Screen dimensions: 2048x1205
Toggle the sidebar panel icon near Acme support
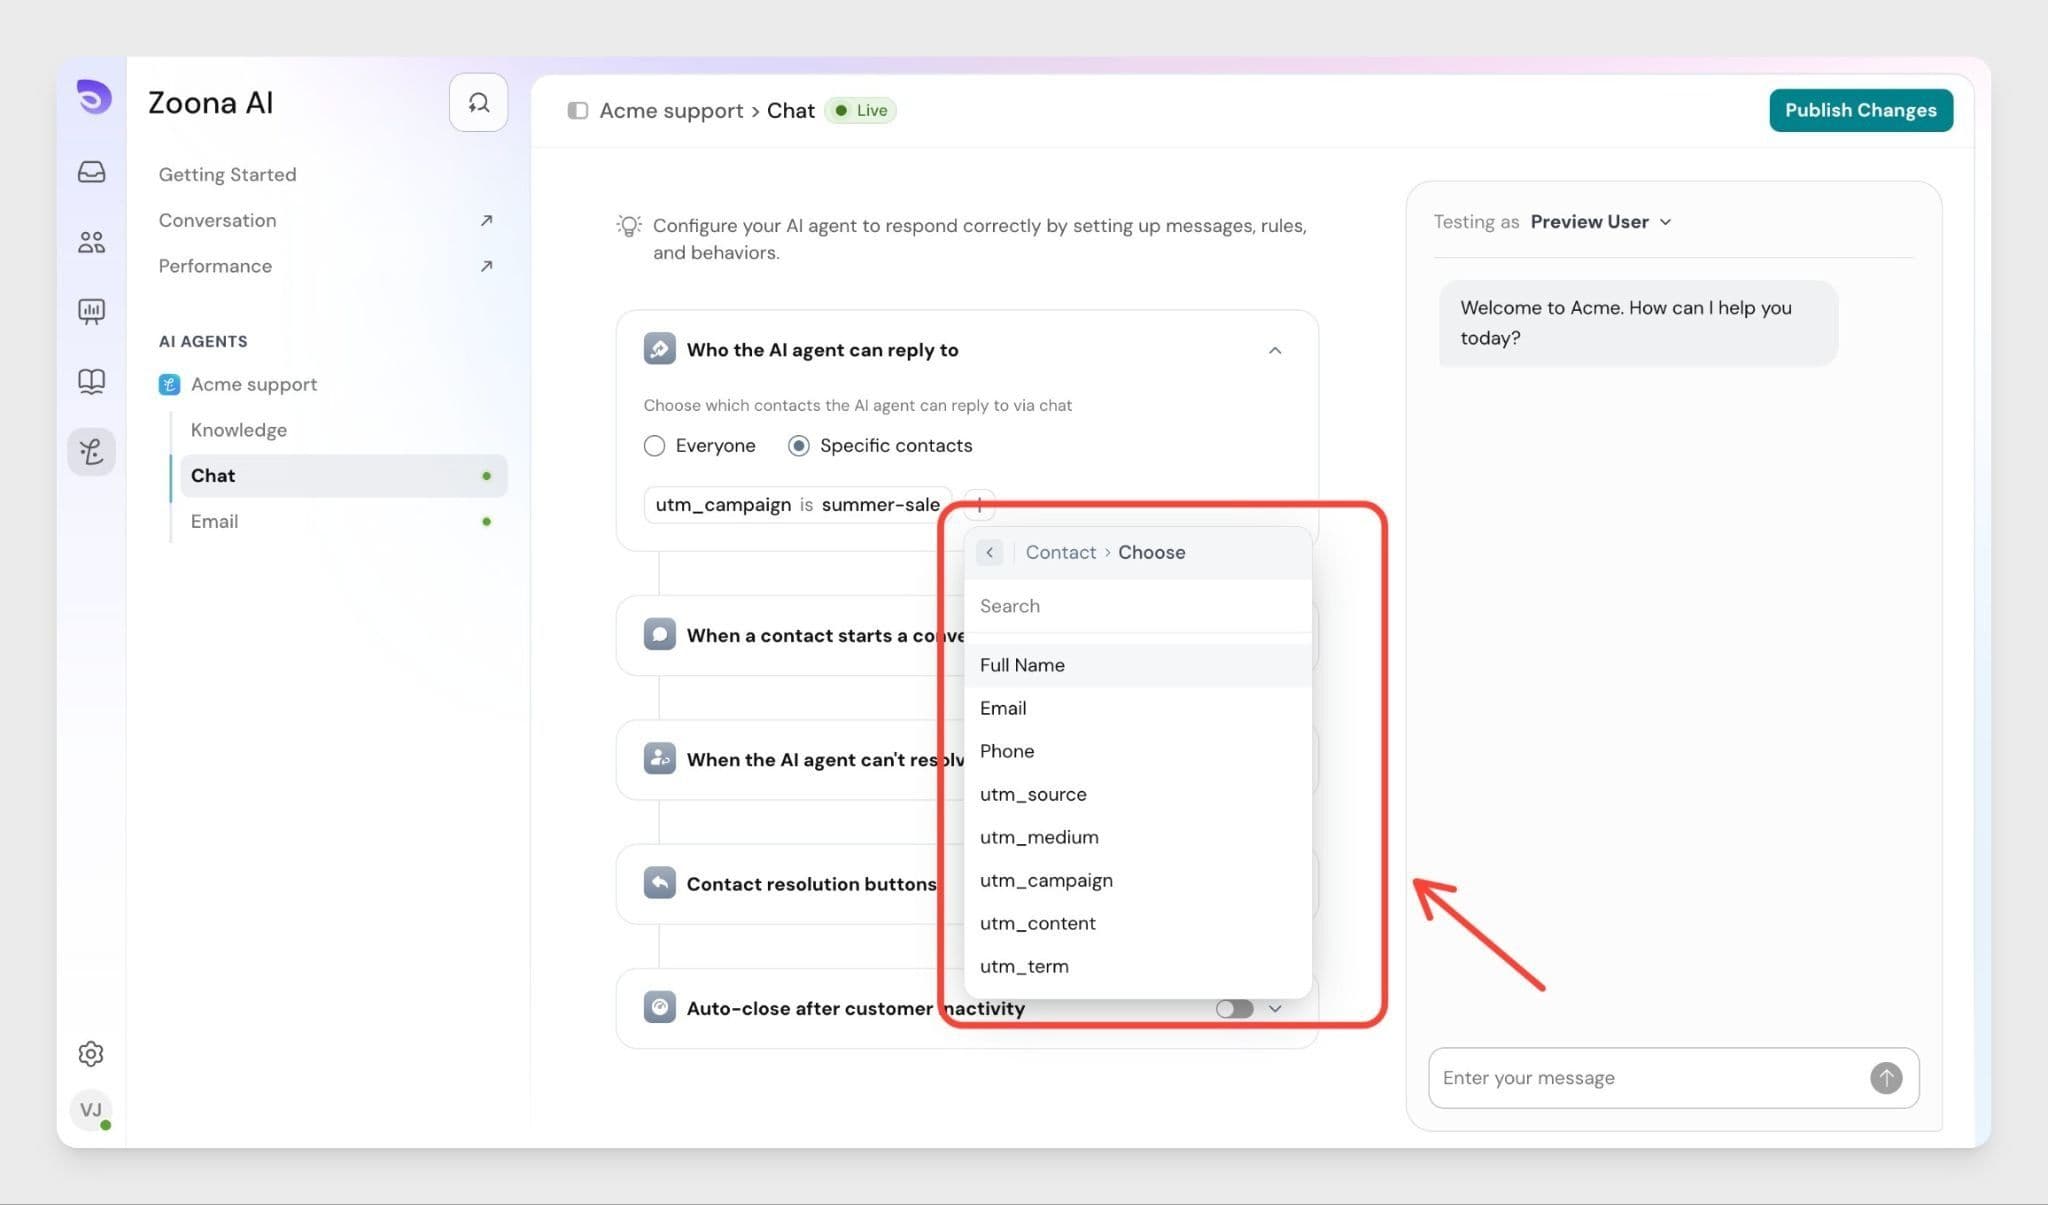pyautogui.click(x=577, y=110)
